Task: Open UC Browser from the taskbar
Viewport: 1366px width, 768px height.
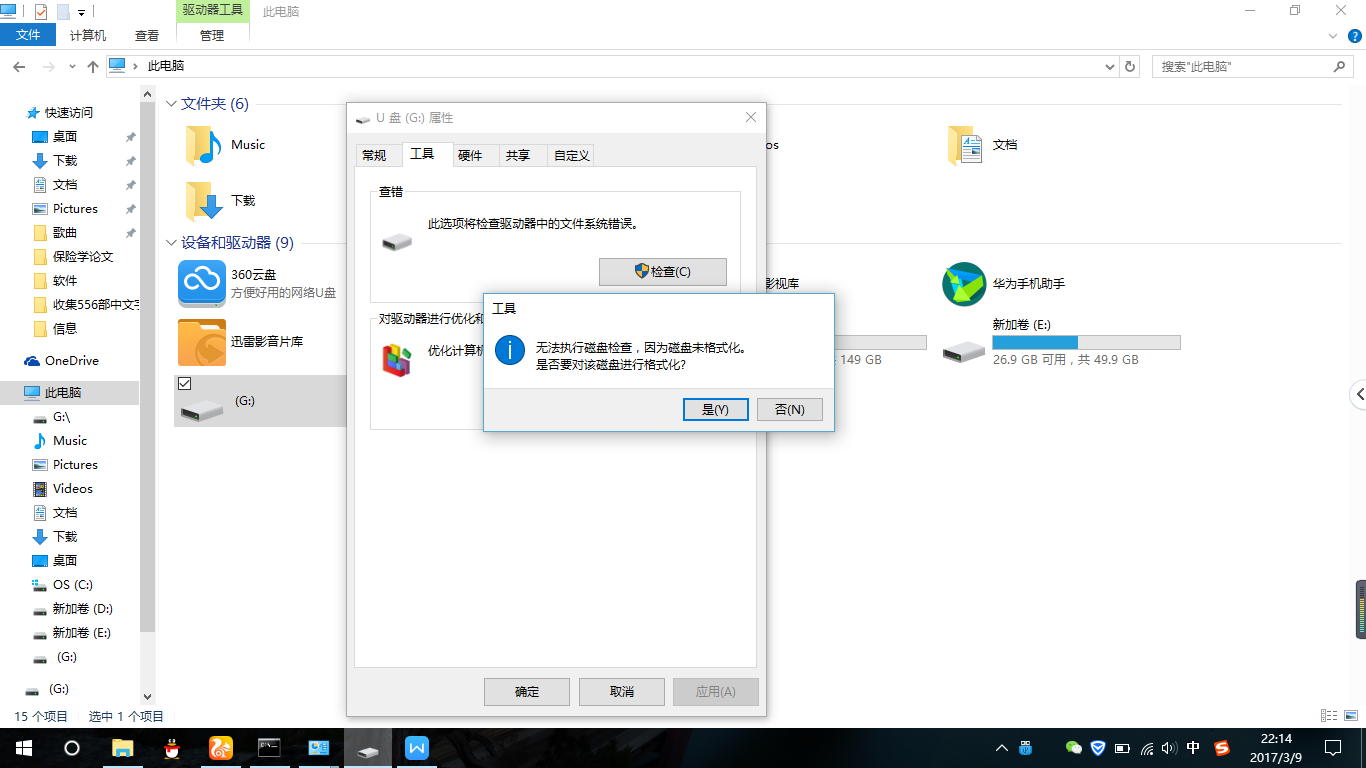Action: click(x=220, y=748)
